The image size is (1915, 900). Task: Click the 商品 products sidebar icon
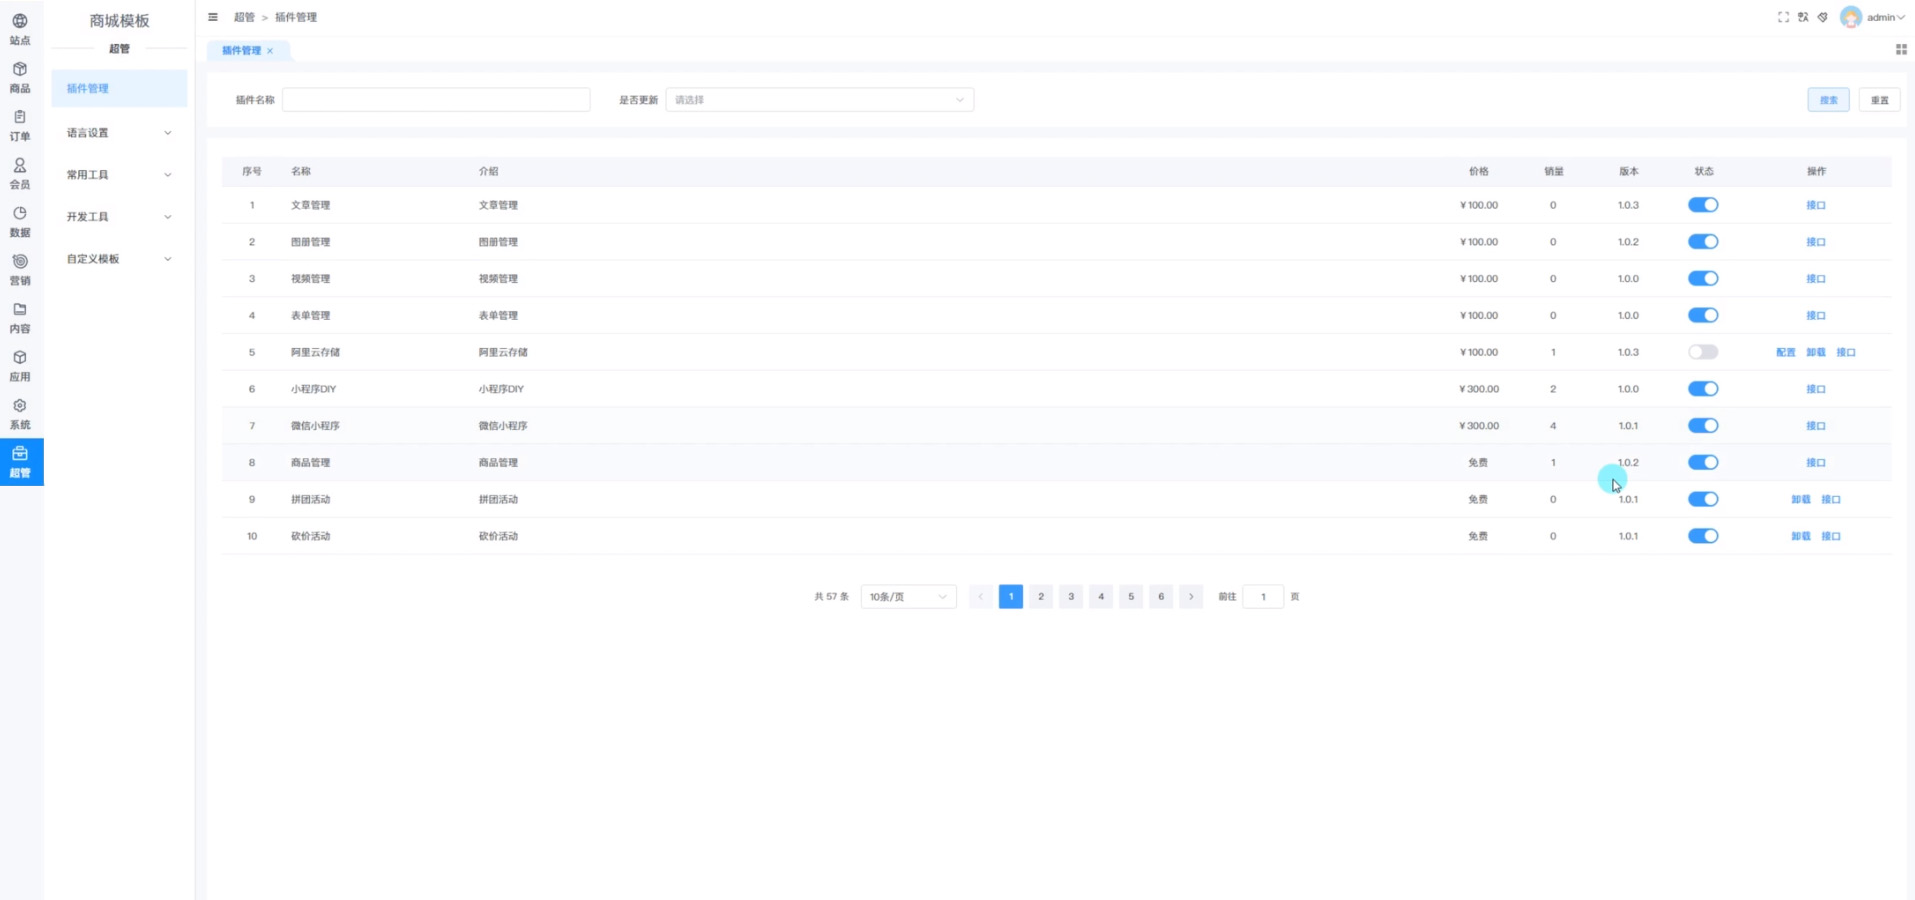pos(20,77)
